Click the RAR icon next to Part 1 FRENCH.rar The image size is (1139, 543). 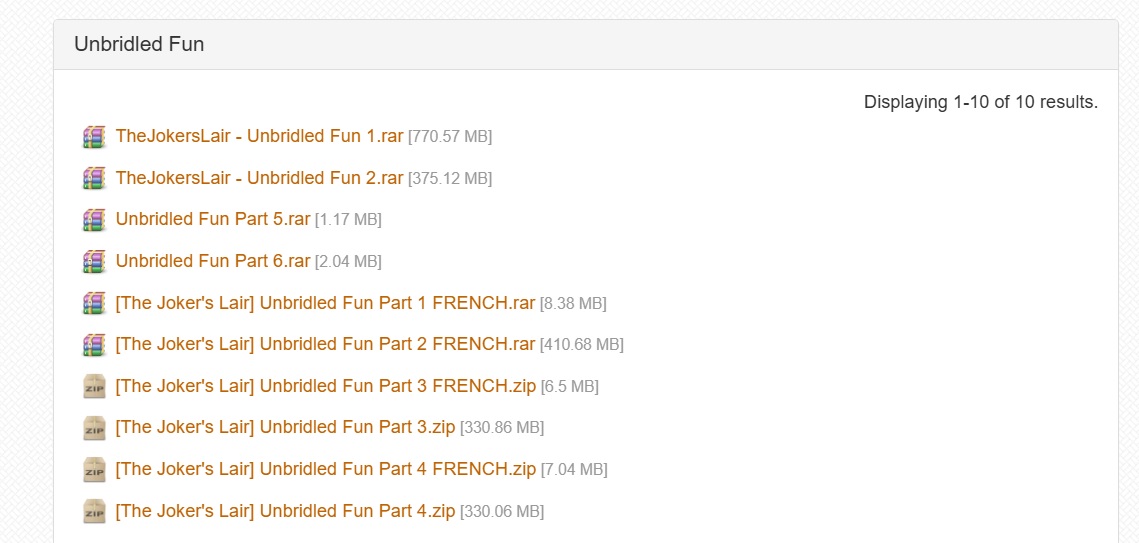pyautogui.click(x=94, y=303)
